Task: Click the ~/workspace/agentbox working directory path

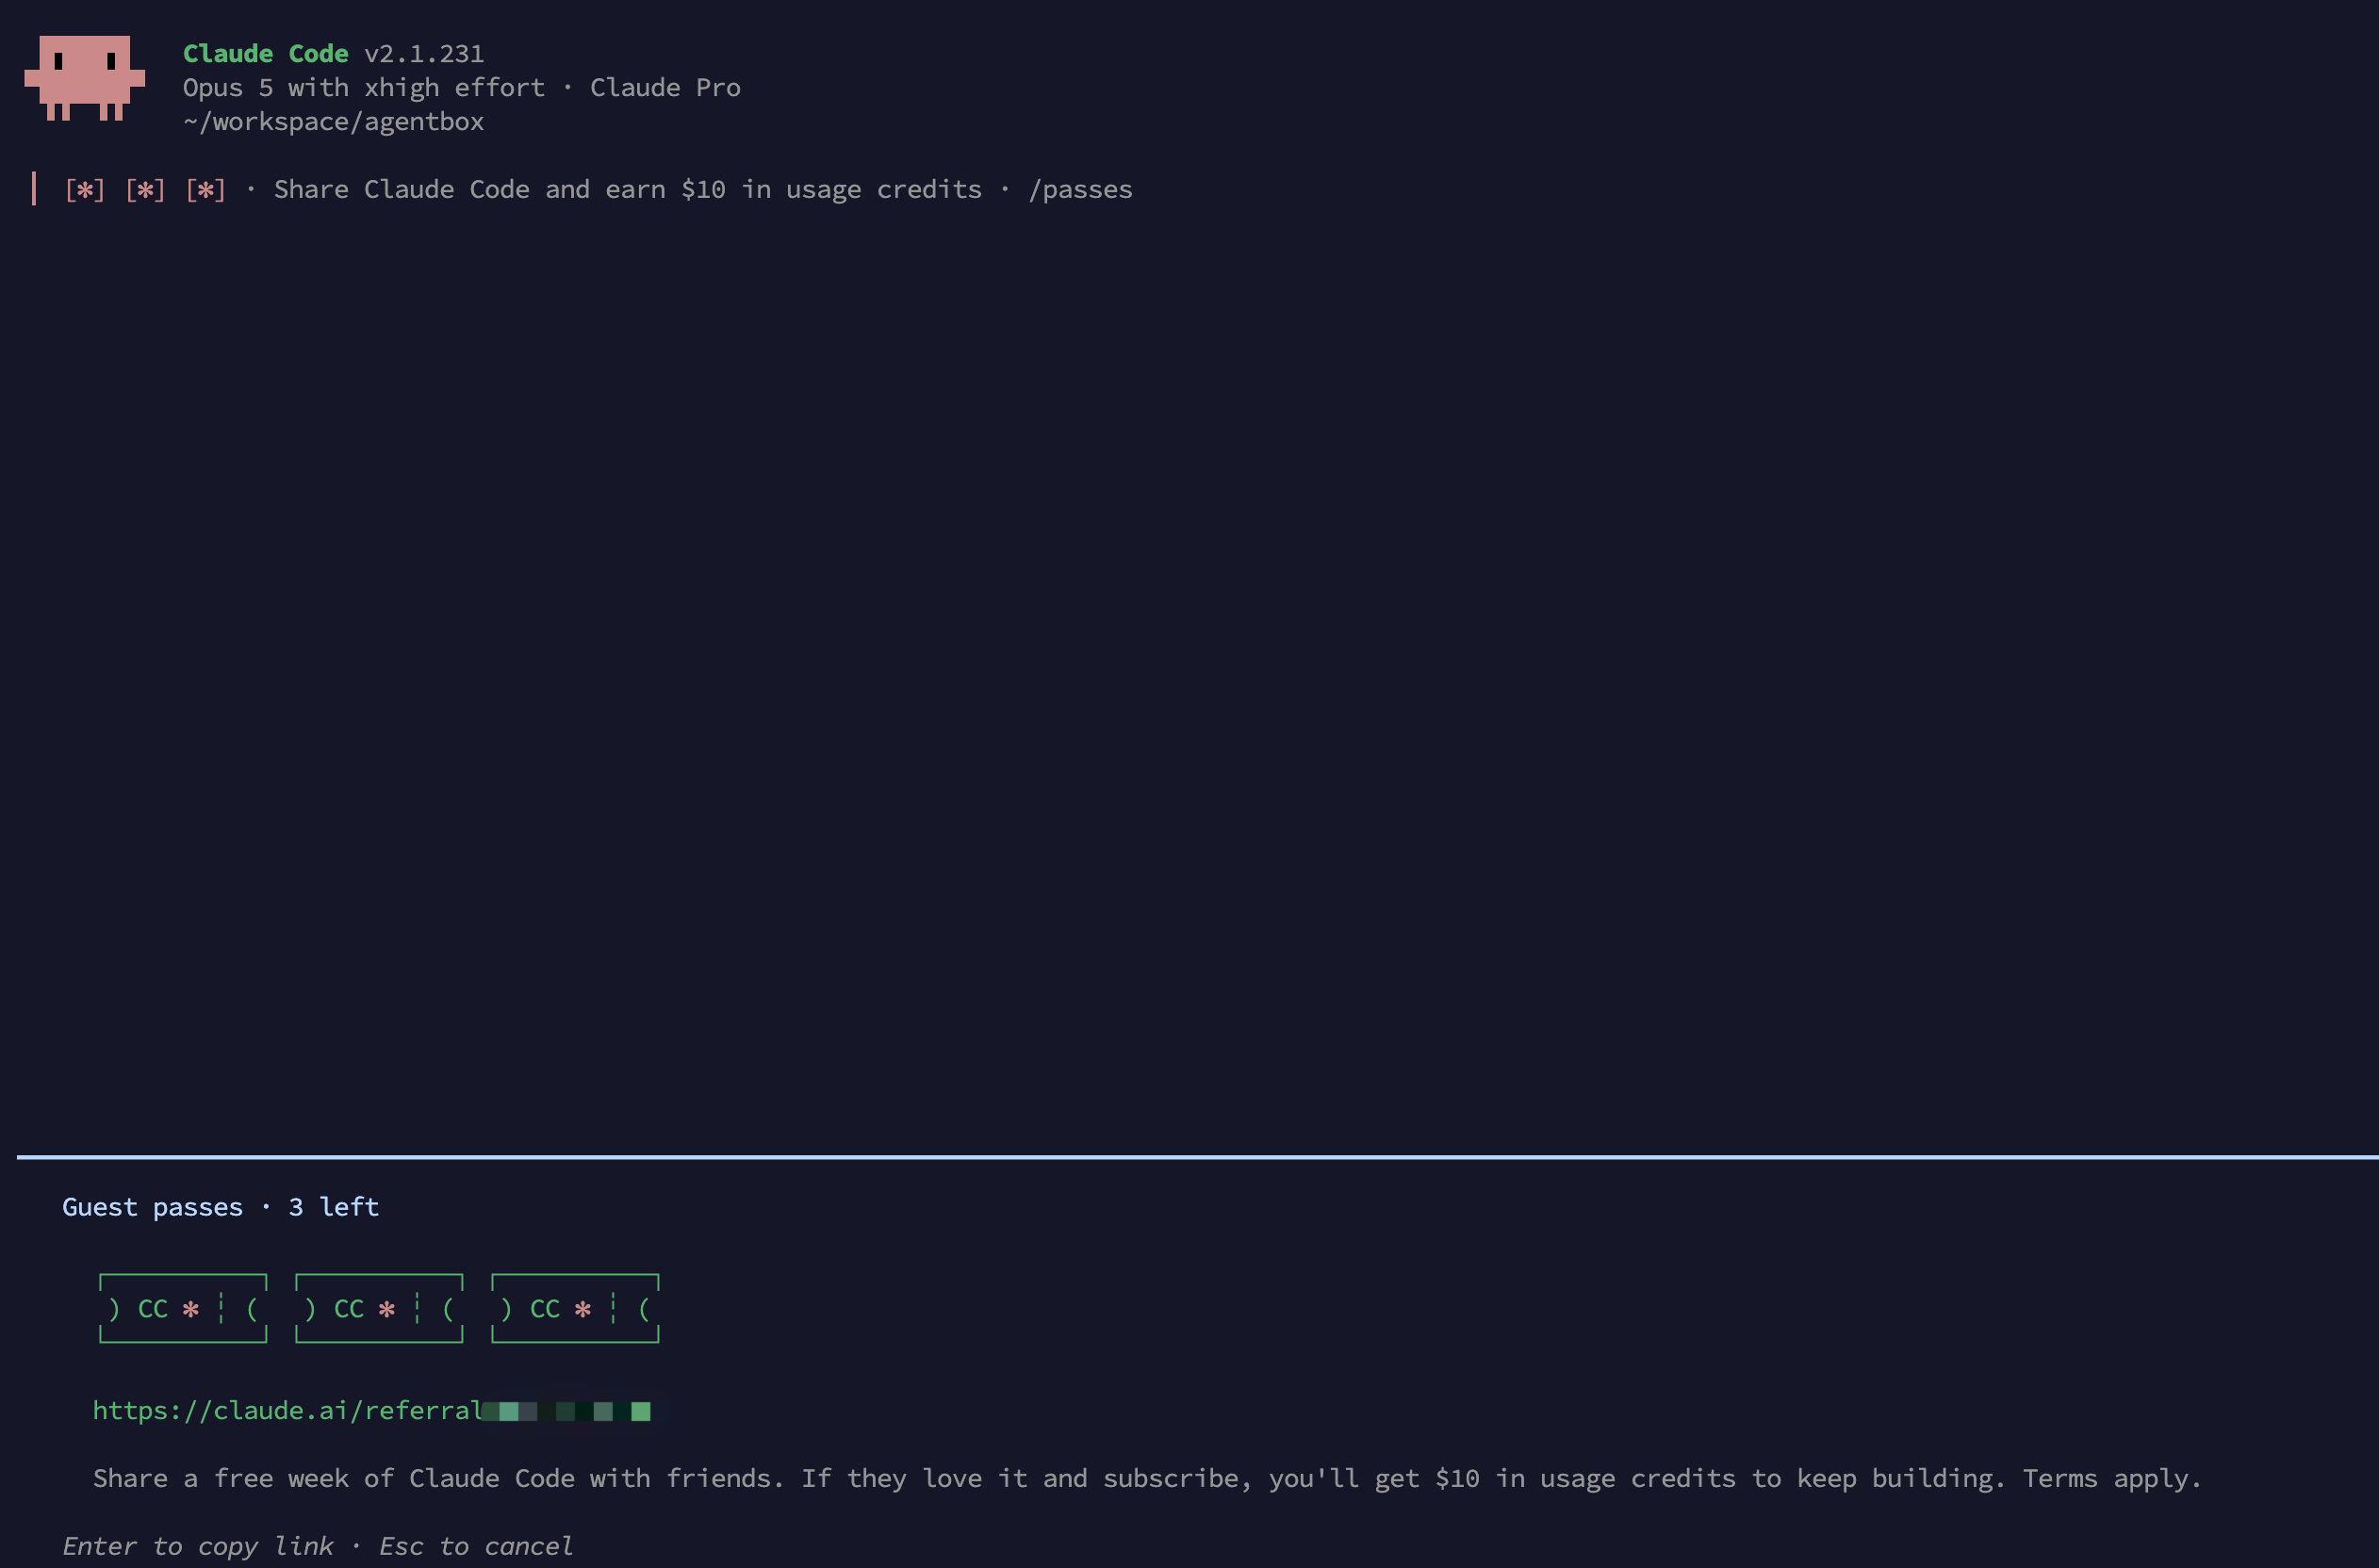Action: click(333, 121)
